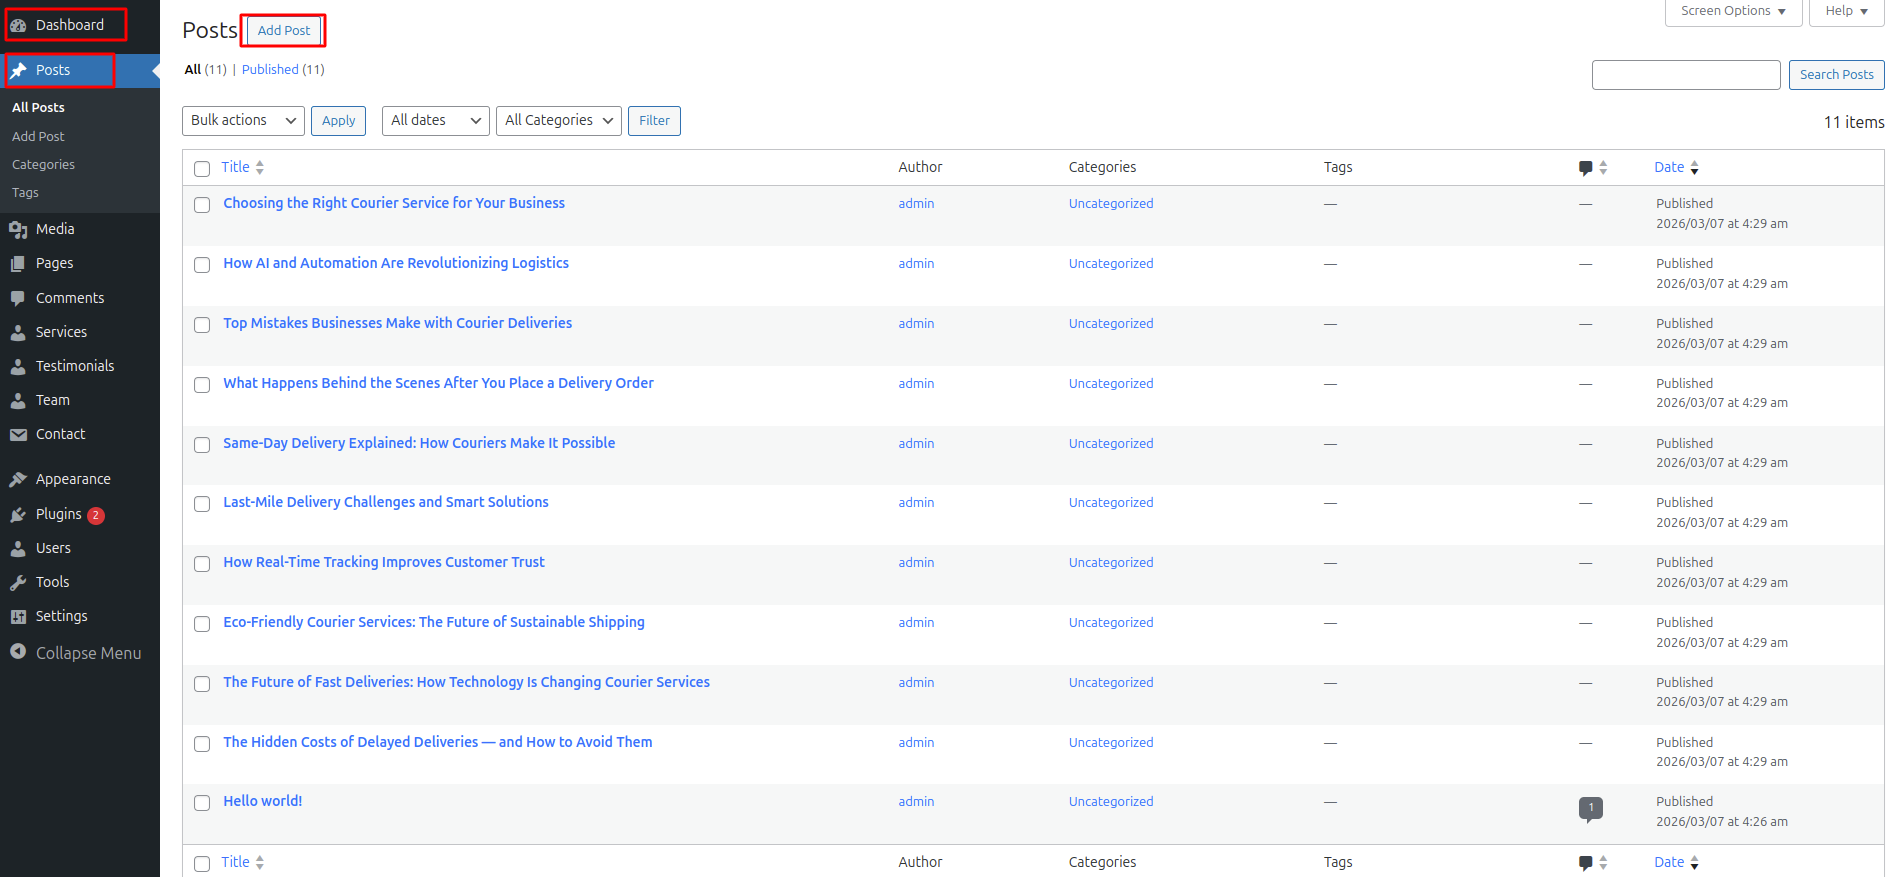Image resolution: width=1903 pixels, height=877 pixels.
Task: Click the Contact envelope icon in sidebar
Action: click(x=18, y=434)
